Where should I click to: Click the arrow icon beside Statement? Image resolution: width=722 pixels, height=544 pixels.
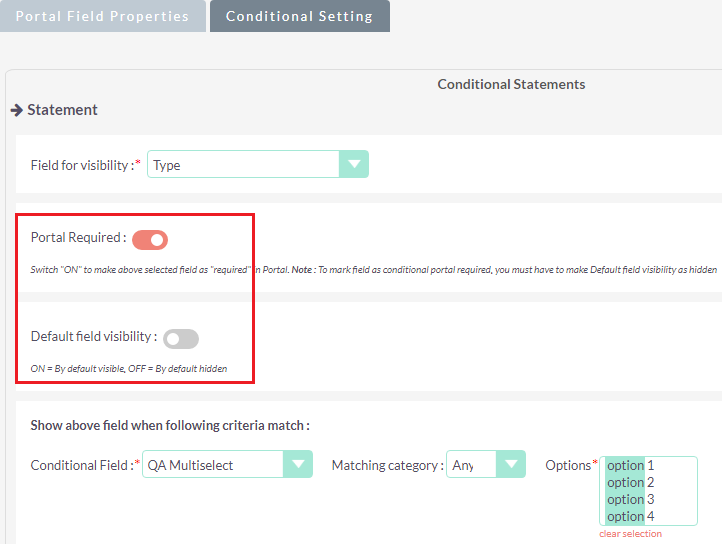pyautogui.click(x=17, y=110)
